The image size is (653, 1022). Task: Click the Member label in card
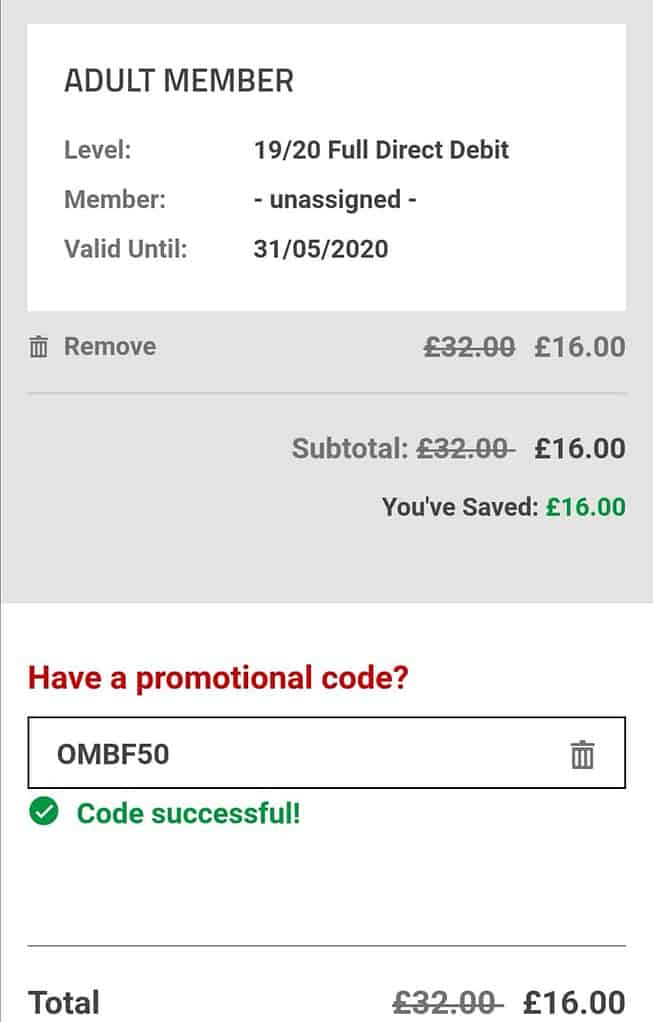coord(115,199)
